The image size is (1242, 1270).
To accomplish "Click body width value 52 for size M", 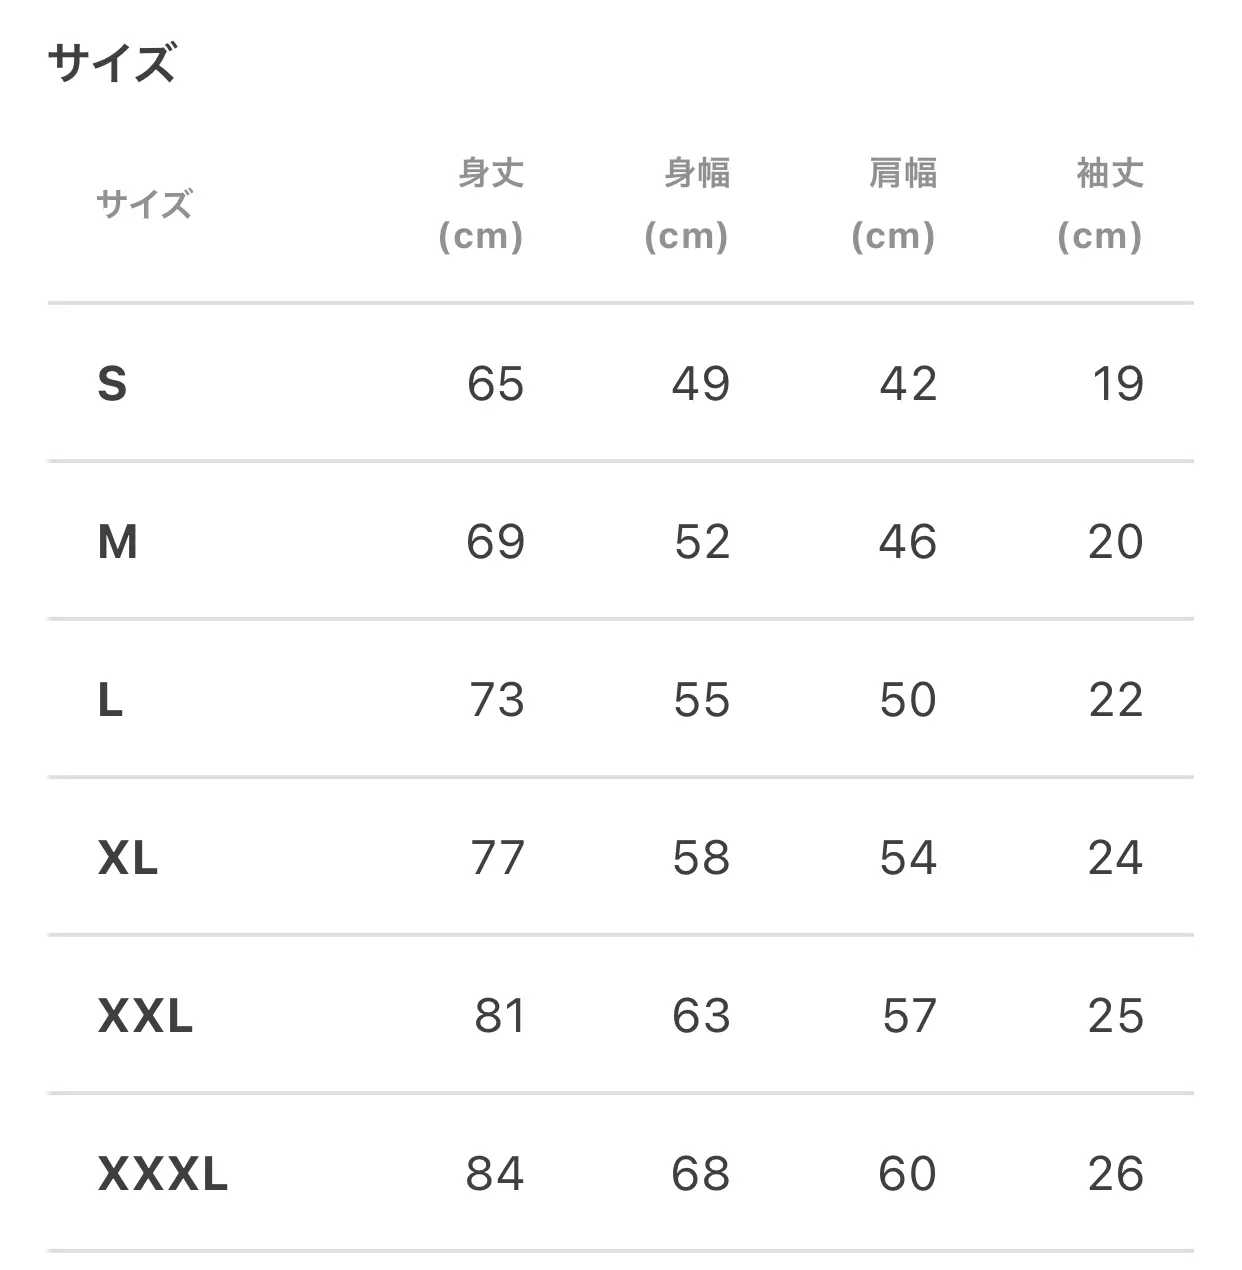I will [x=701, y=542].
